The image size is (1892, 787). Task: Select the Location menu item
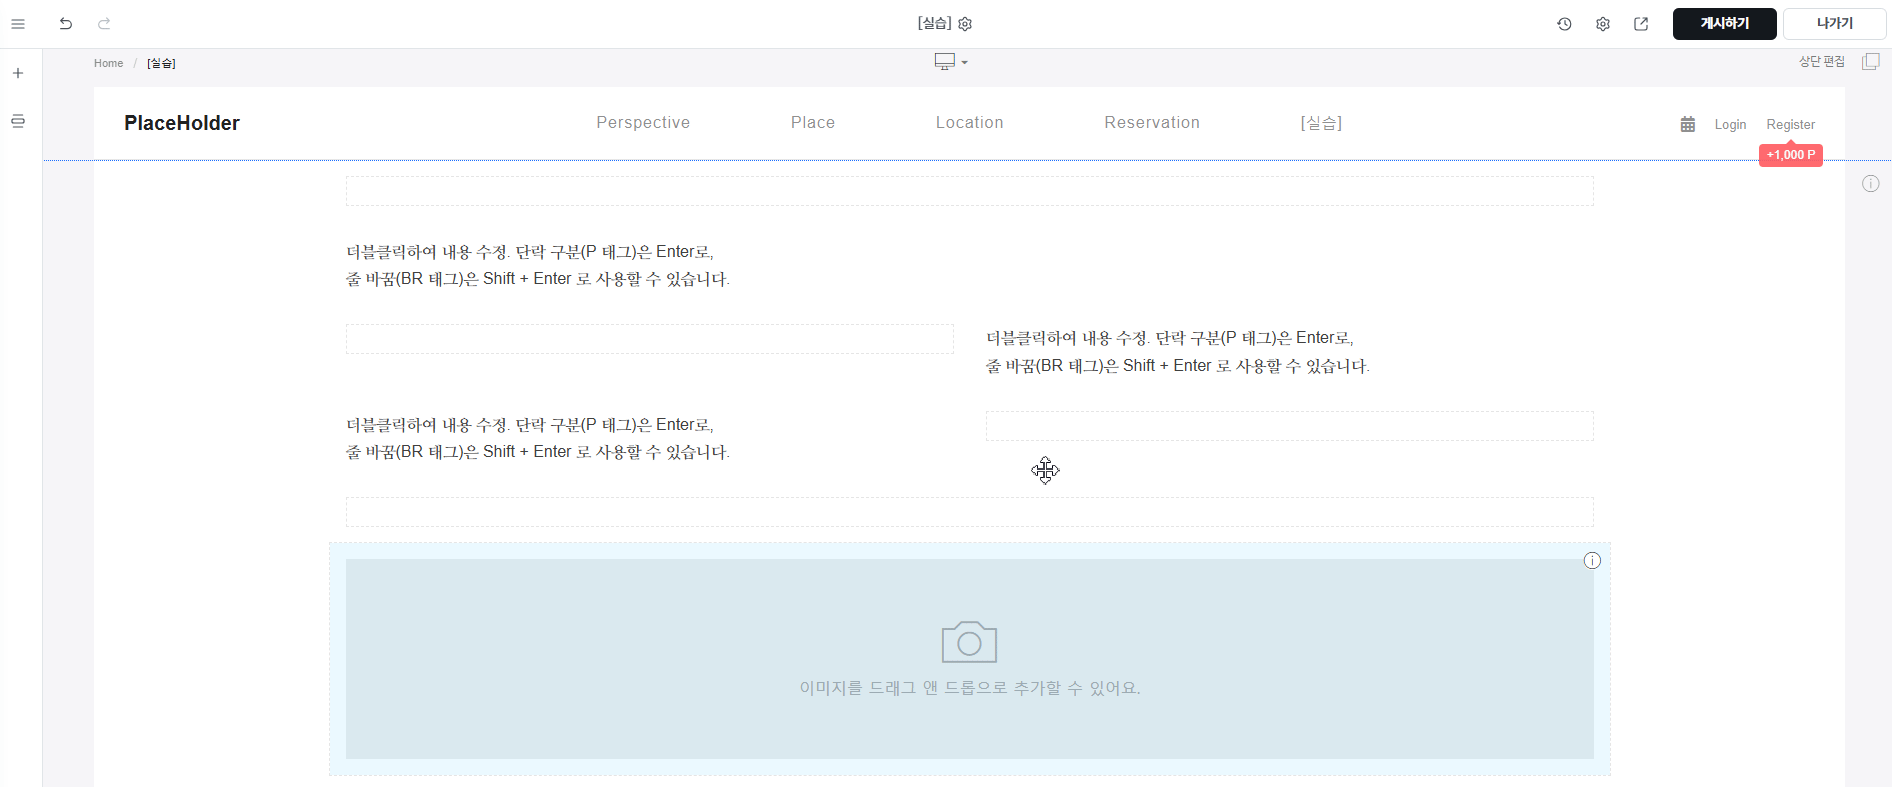[970, 122]
